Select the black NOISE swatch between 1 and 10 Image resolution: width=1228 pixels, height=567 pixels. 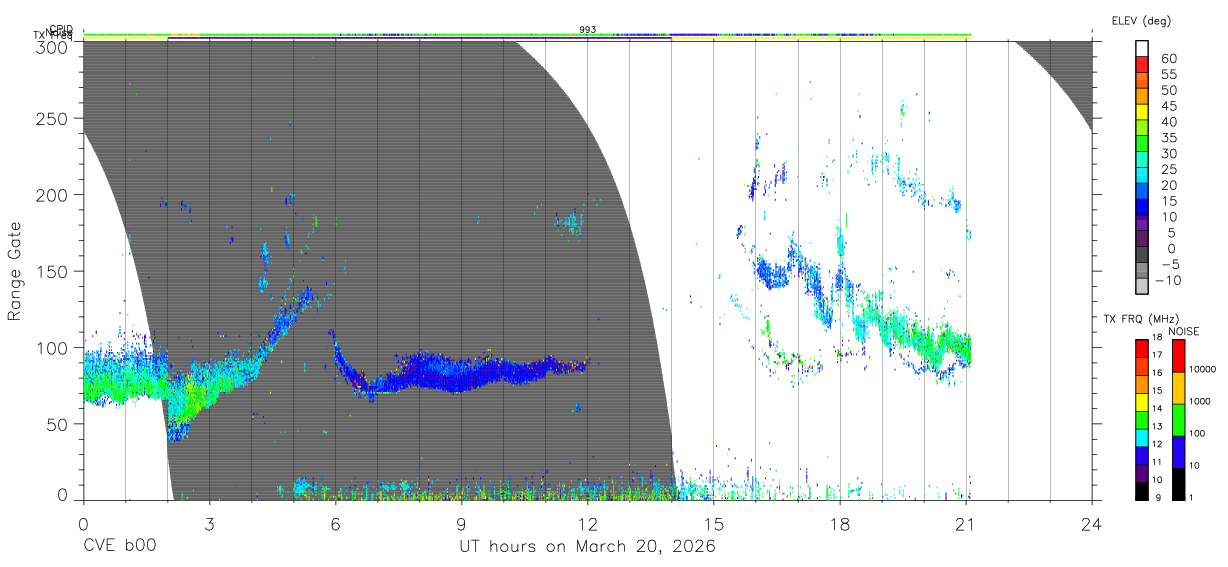click(x=1177, y=483)
